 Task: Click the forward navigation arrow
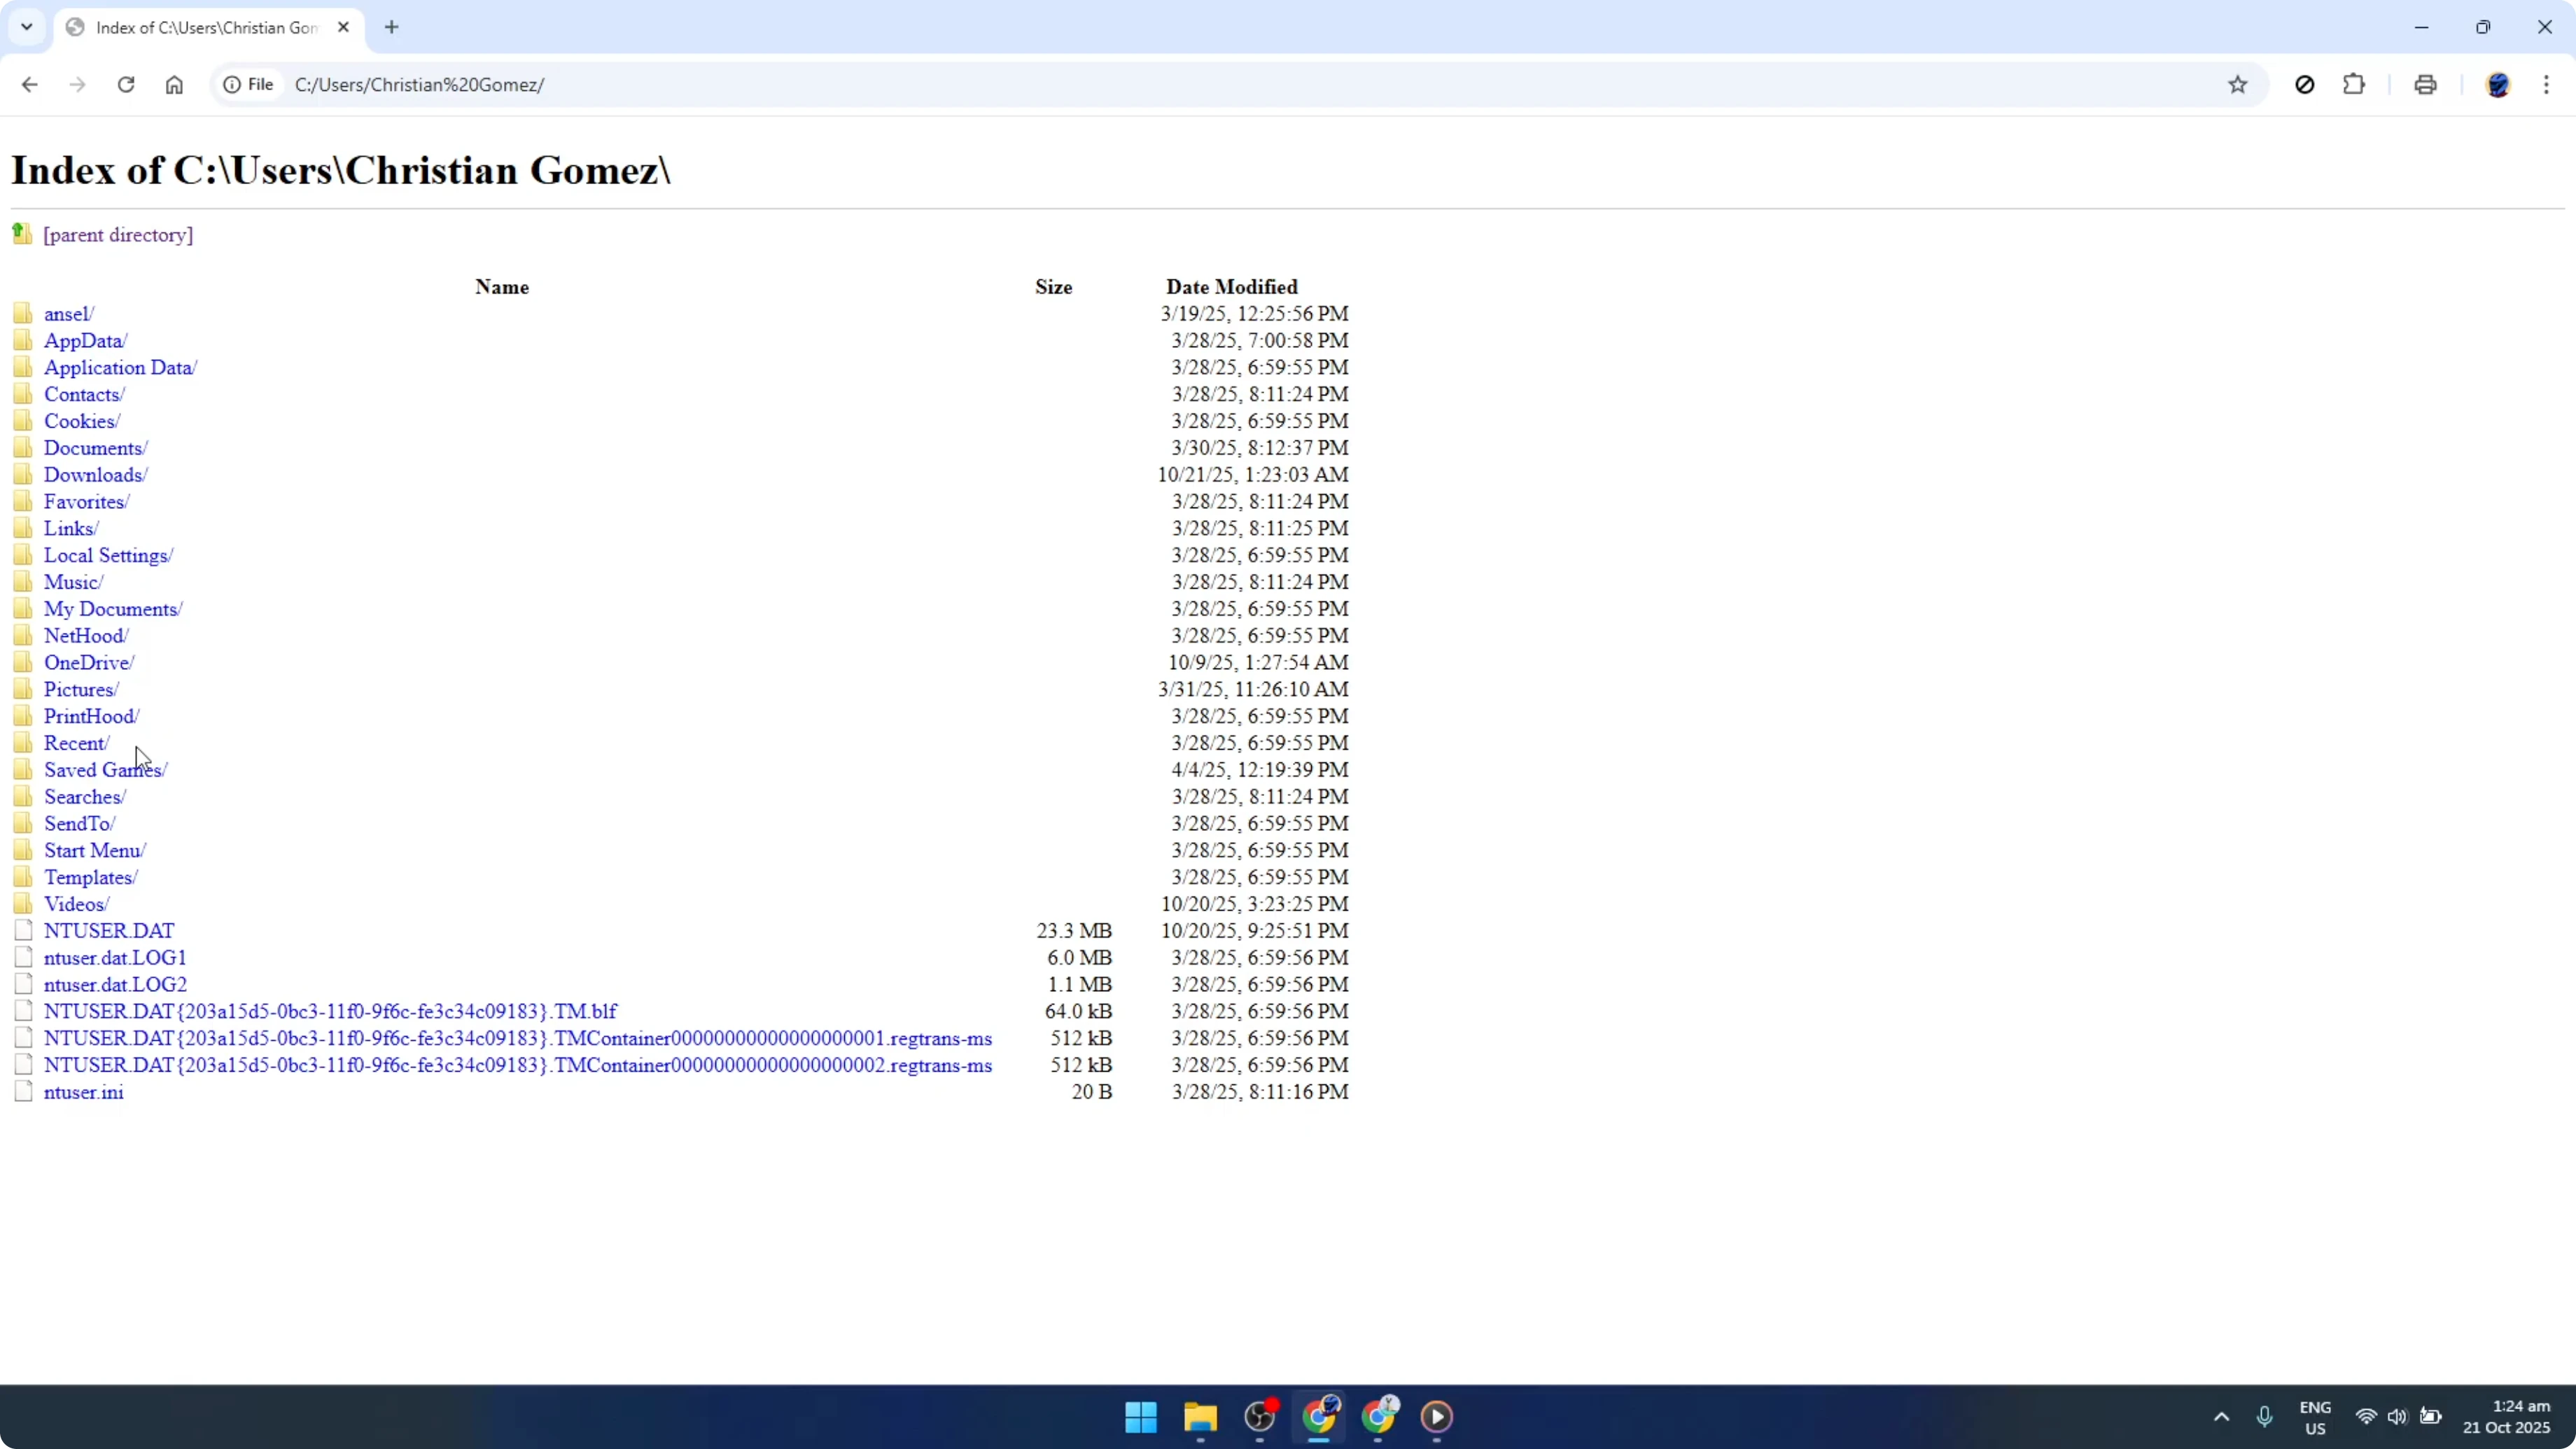77,85
